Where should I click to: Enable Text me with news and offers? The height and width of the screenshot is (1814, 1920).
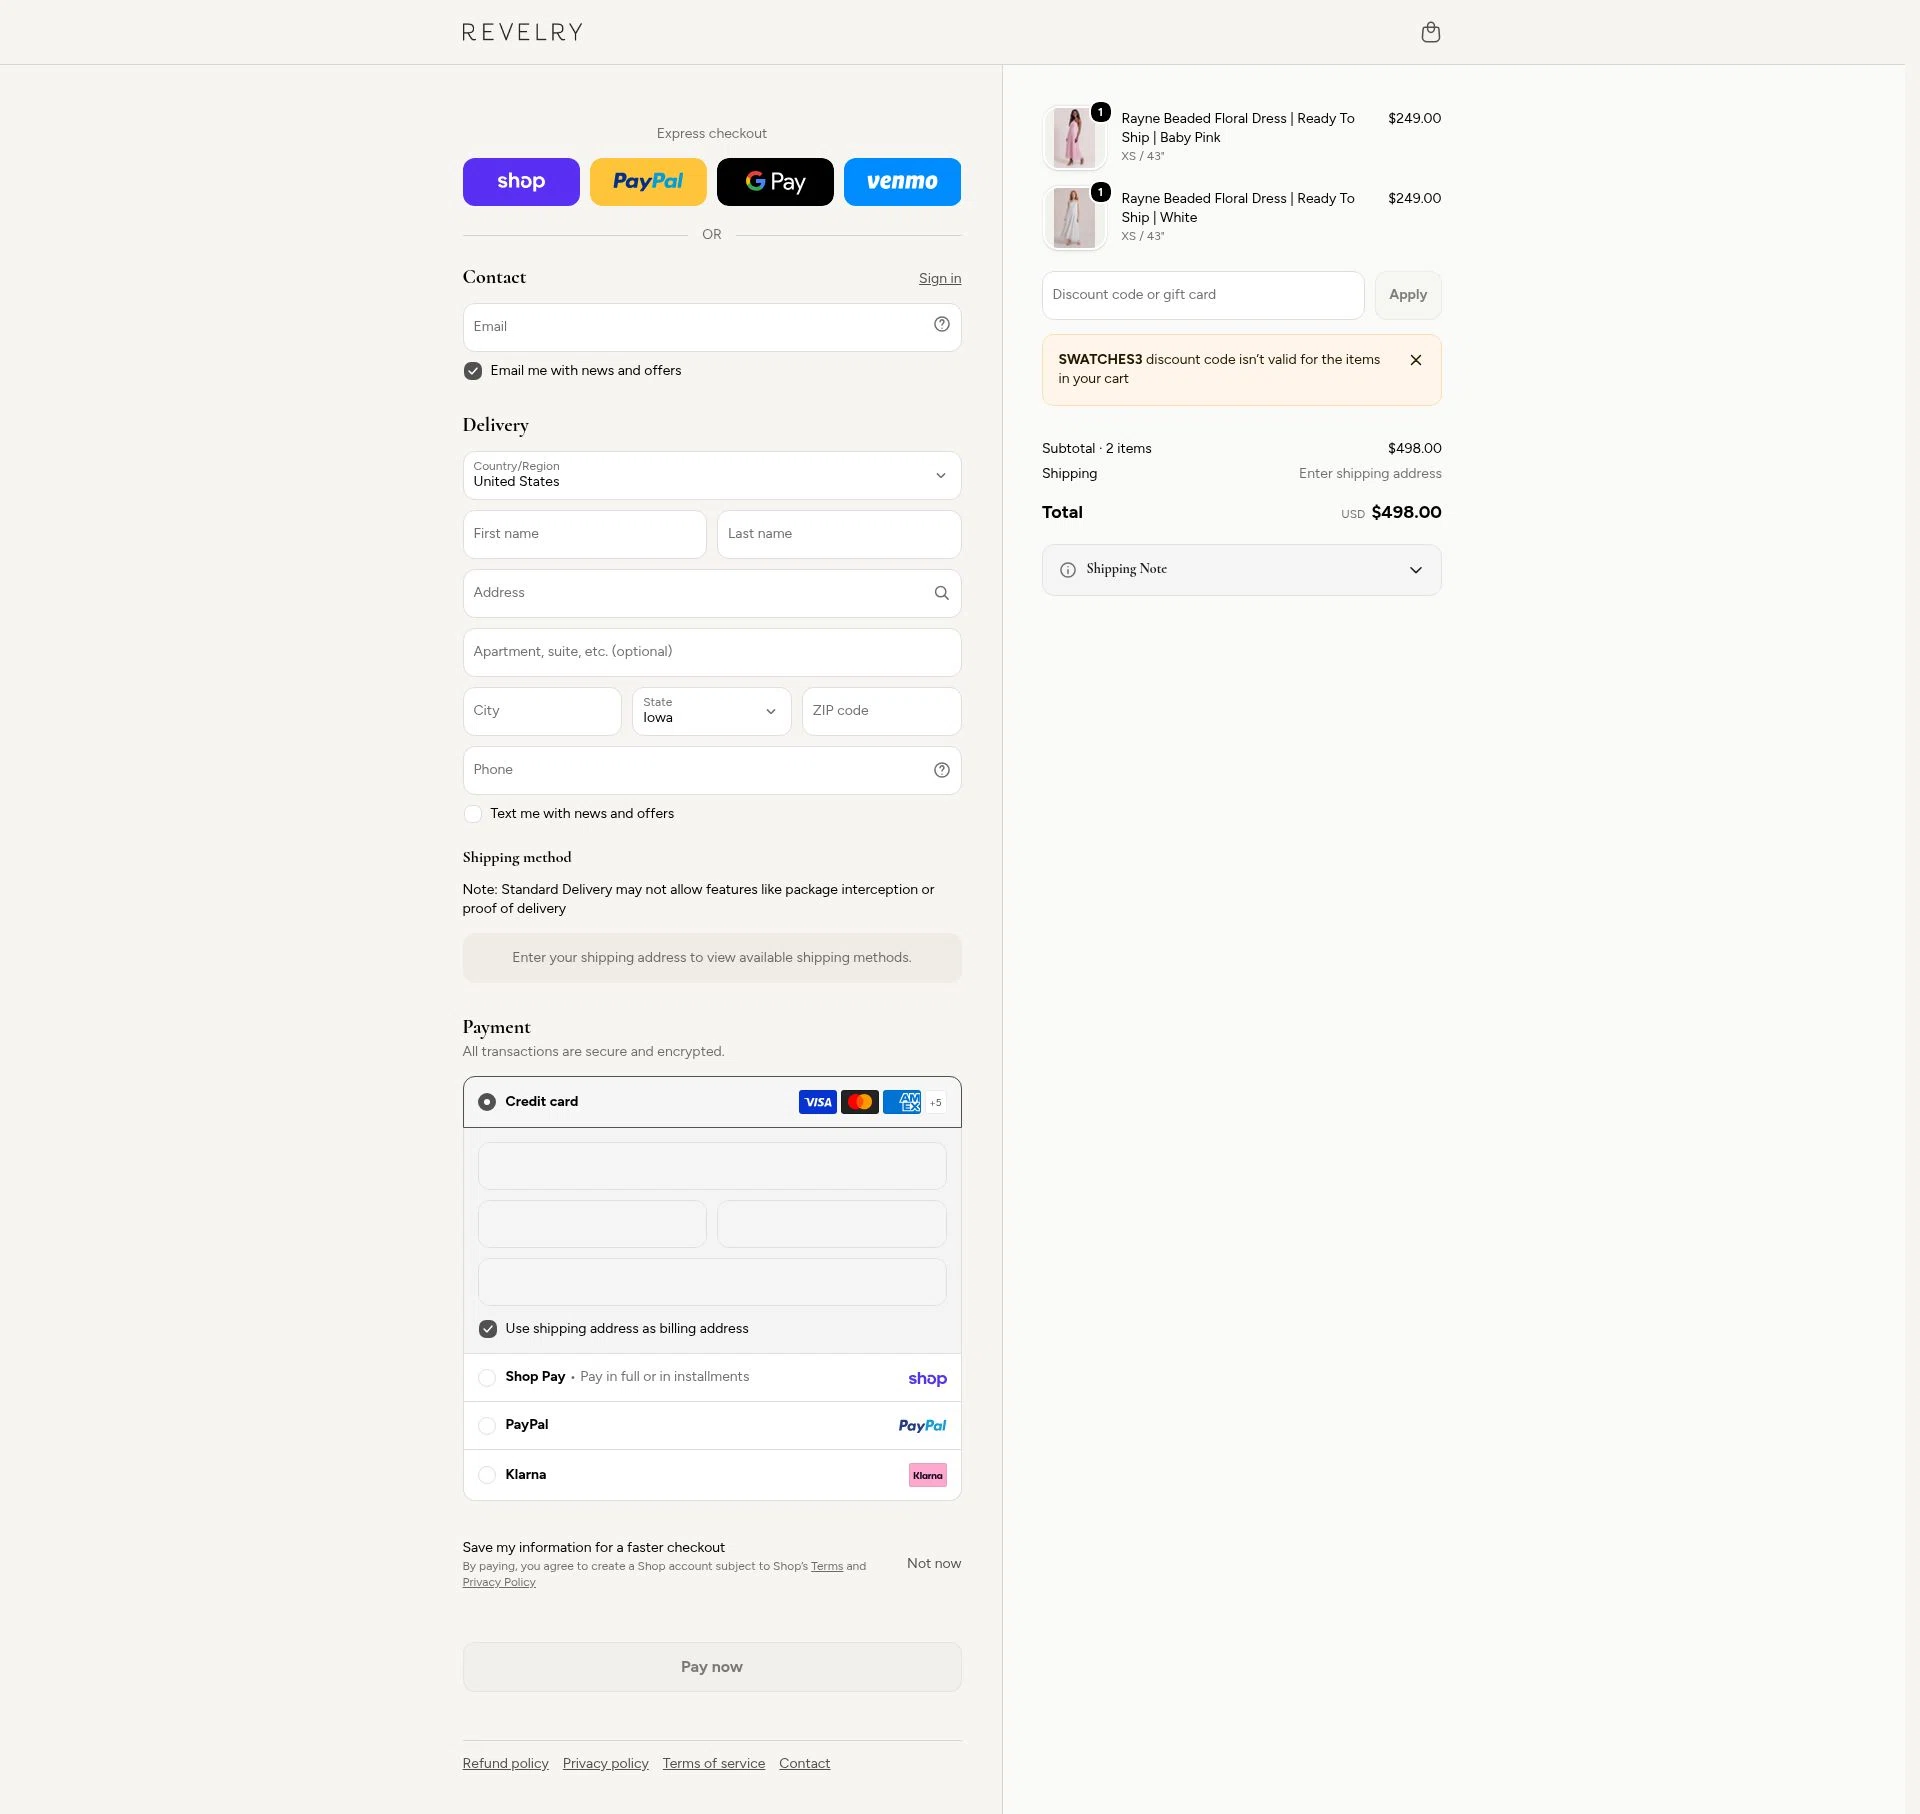click(473, 814)
